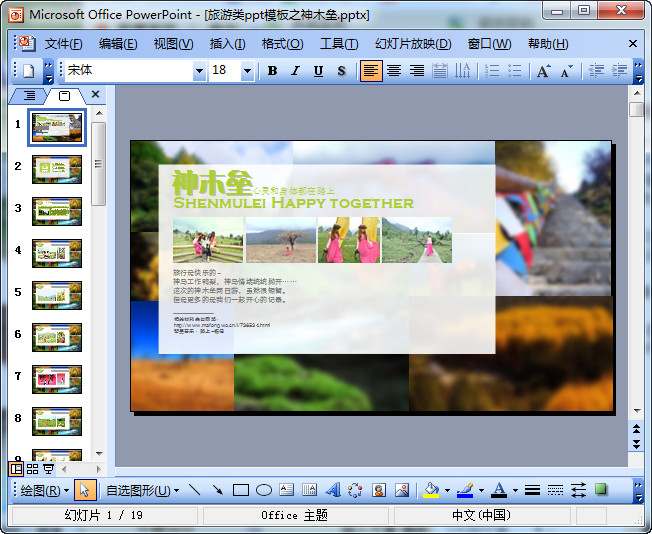Decrease font size
The width and height of the screenshot is (652, 534).
coord(566,71)
